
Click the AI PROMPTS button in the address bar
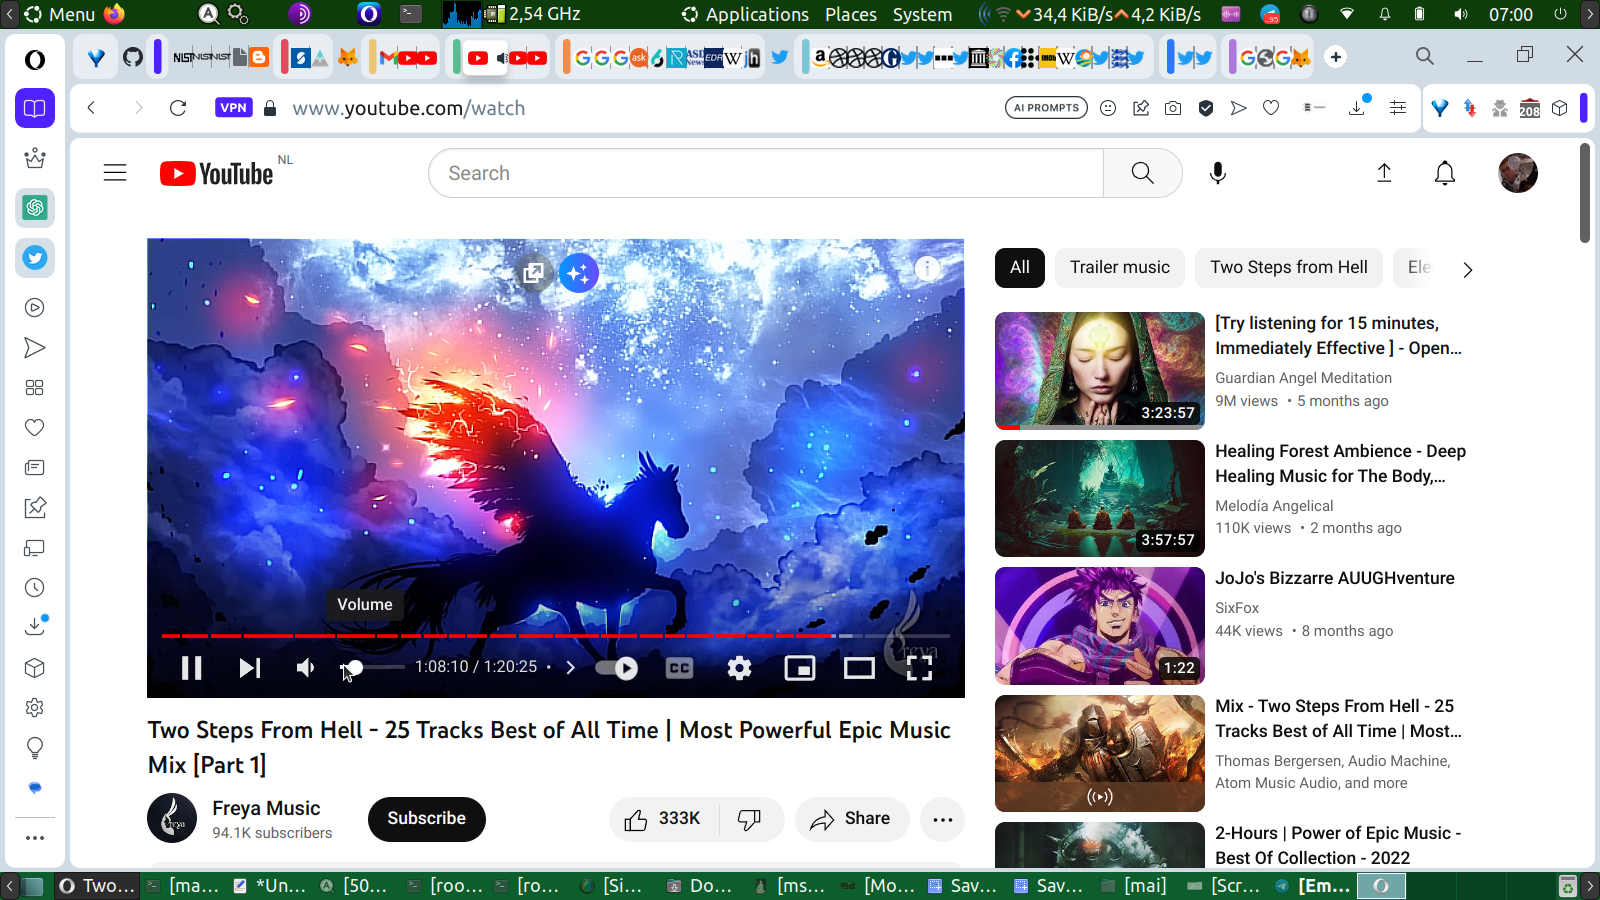click(x=1046, y=108)
